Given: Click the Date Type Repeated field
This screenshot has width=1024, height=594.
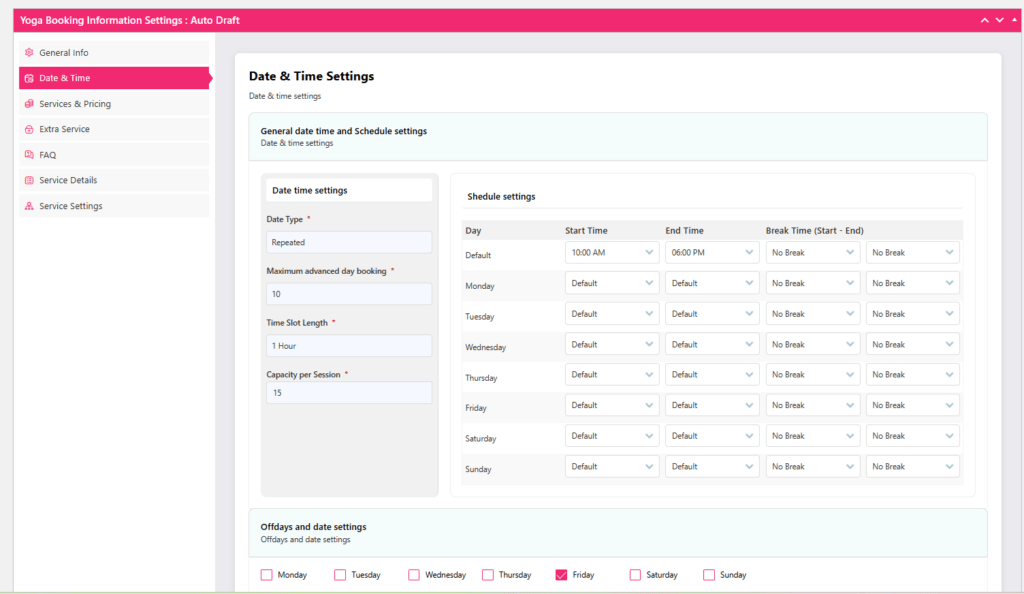Looking at the screenshot, I should 349,242.
